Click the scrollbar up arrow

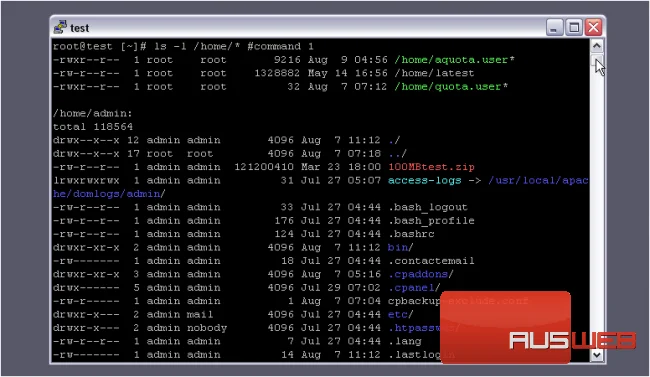(597, 46)
